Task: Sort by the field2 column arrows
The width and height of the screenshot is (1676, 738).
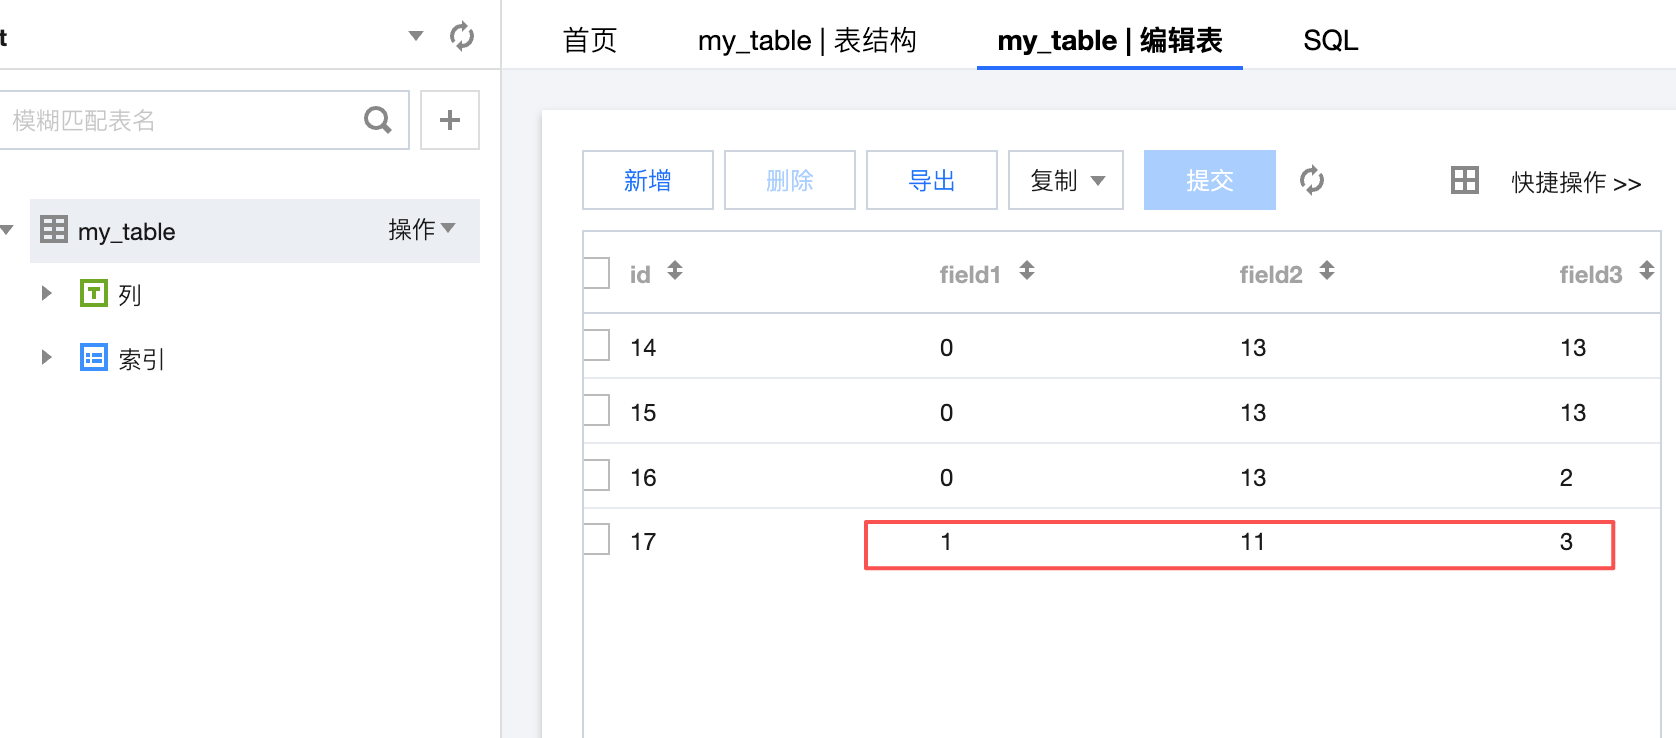Action: pyautogui.click(x=1327, y=270)
